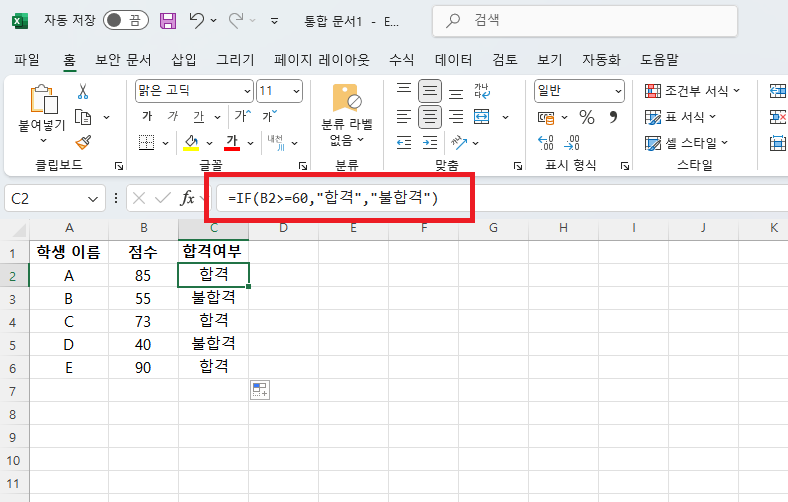
Task: Apply bold with the 가 bold button
Action: pyautogui.click(x=147, y=117)
